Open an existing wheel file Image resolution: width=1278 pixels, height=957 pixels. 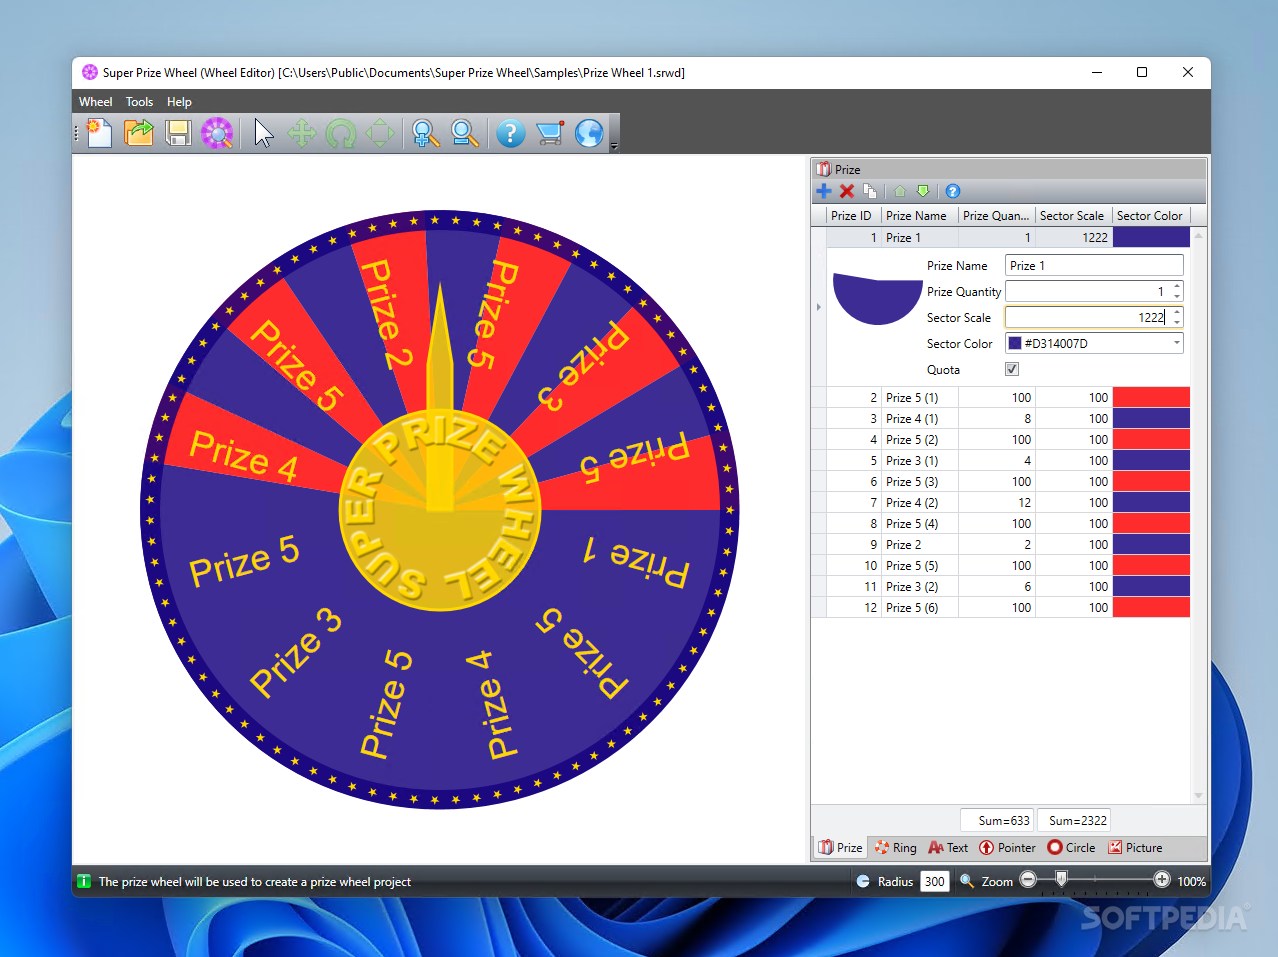tap(138, 133)
